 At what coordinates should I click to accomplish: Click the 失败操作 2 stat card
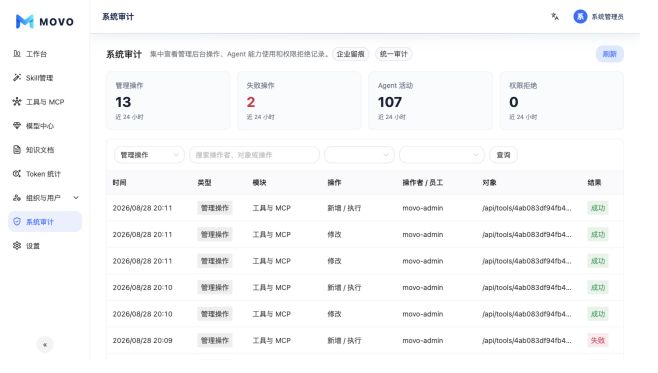pos(299,100)
